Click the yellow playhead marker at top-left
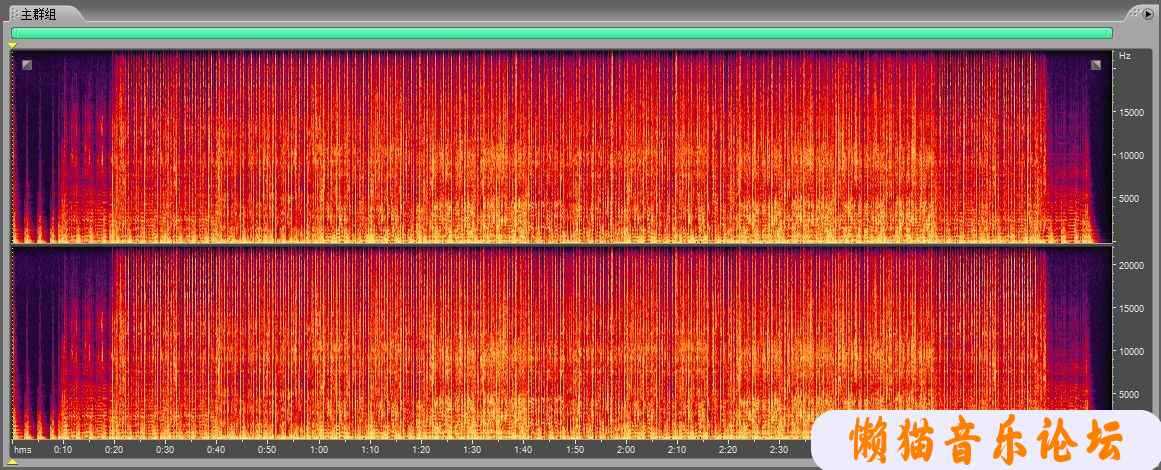1161x470 pixels. 12,45
